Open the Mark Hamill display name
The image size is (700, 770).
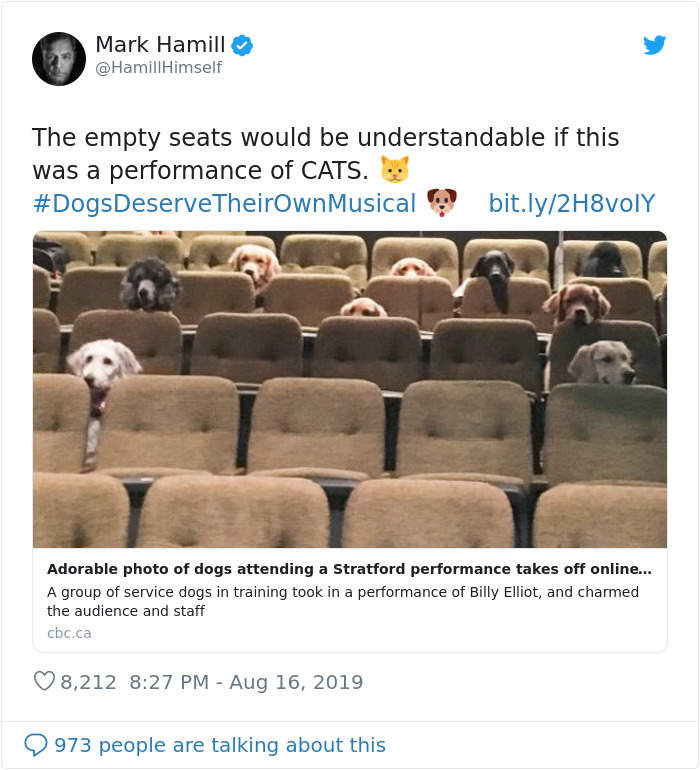point(159,45)
